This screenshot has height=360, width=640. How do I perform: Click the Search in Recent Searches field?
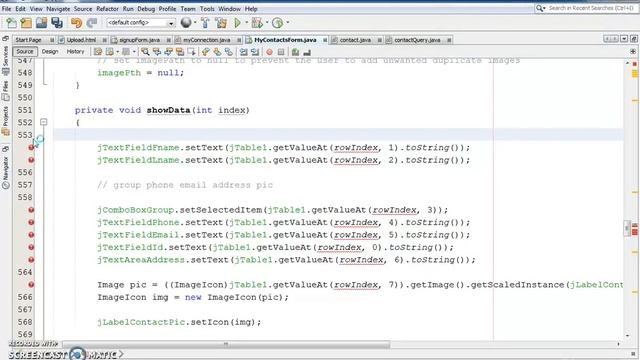point(591,8)
